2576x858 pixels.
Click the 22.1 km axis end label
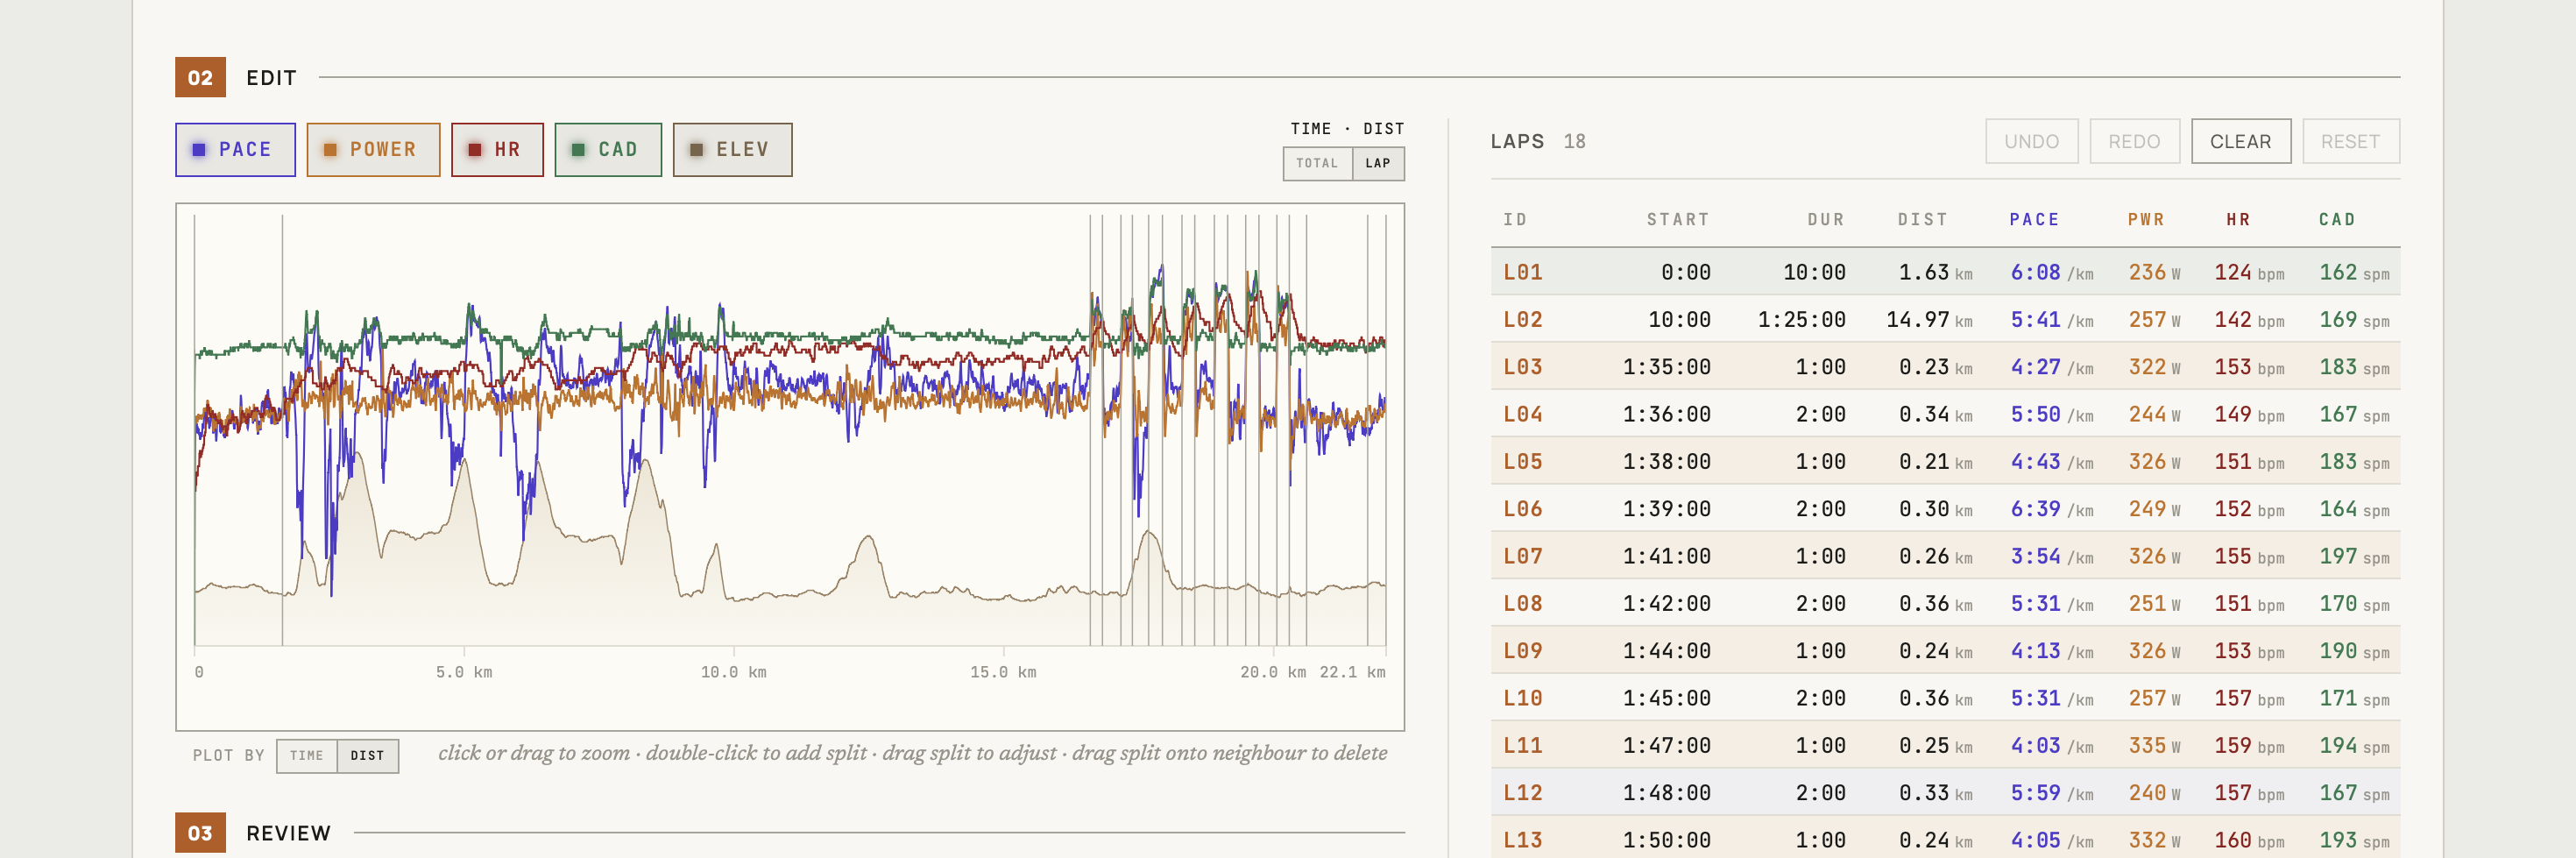[1352, 673]
